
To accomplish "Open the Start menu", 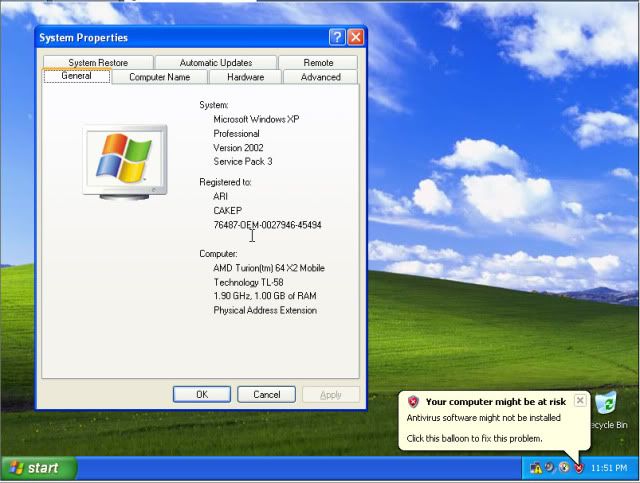I will point(38,468).
